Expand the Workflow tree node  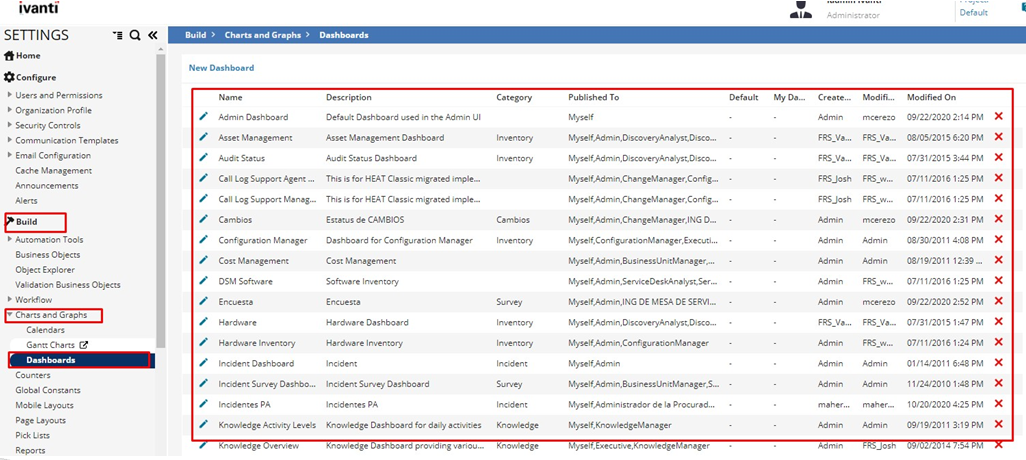[10, 300]
